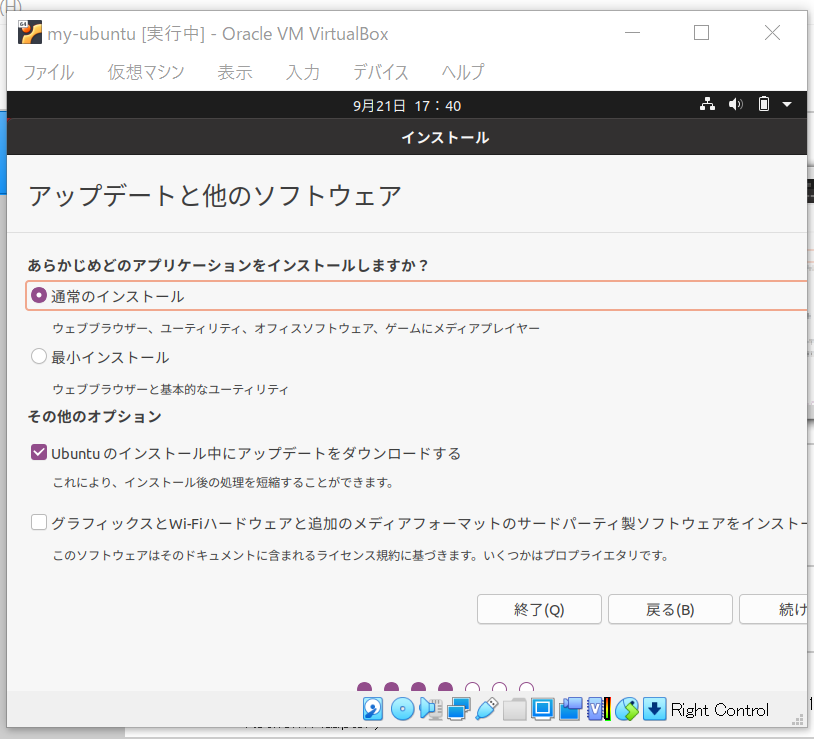814x739 pixels.
Task: Open the Ubuntu system menu arrow
Action: 787,104
